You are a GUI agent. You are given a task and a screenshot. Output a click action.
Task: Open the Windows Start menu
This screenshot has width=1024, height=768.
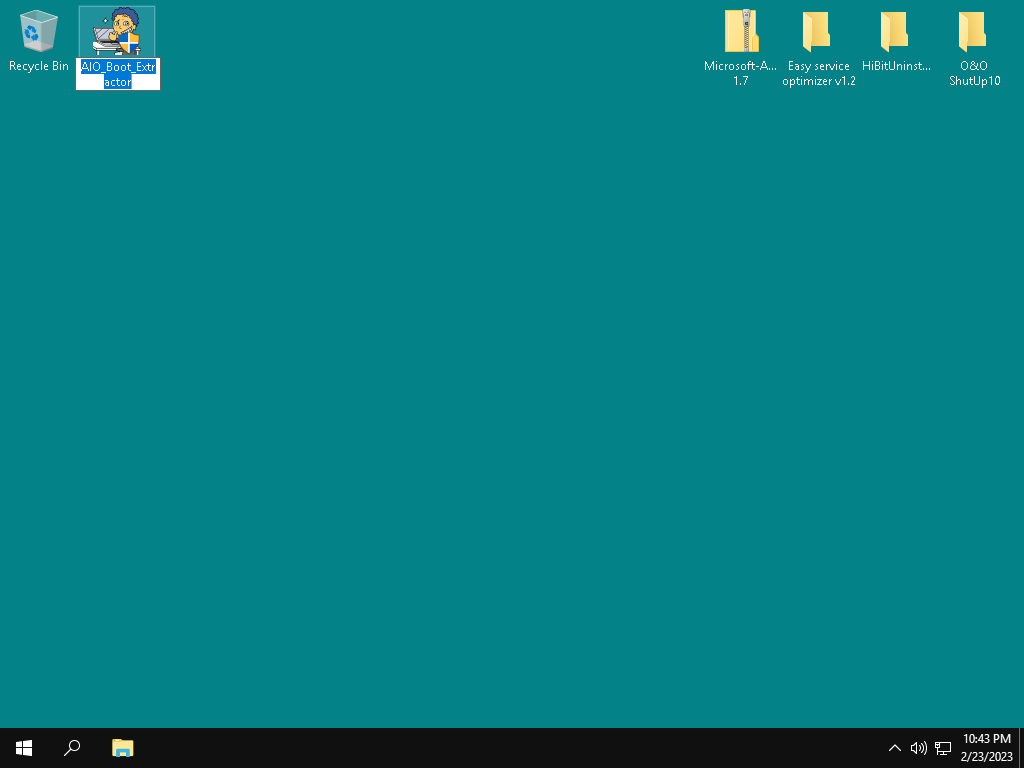point(24,748)
